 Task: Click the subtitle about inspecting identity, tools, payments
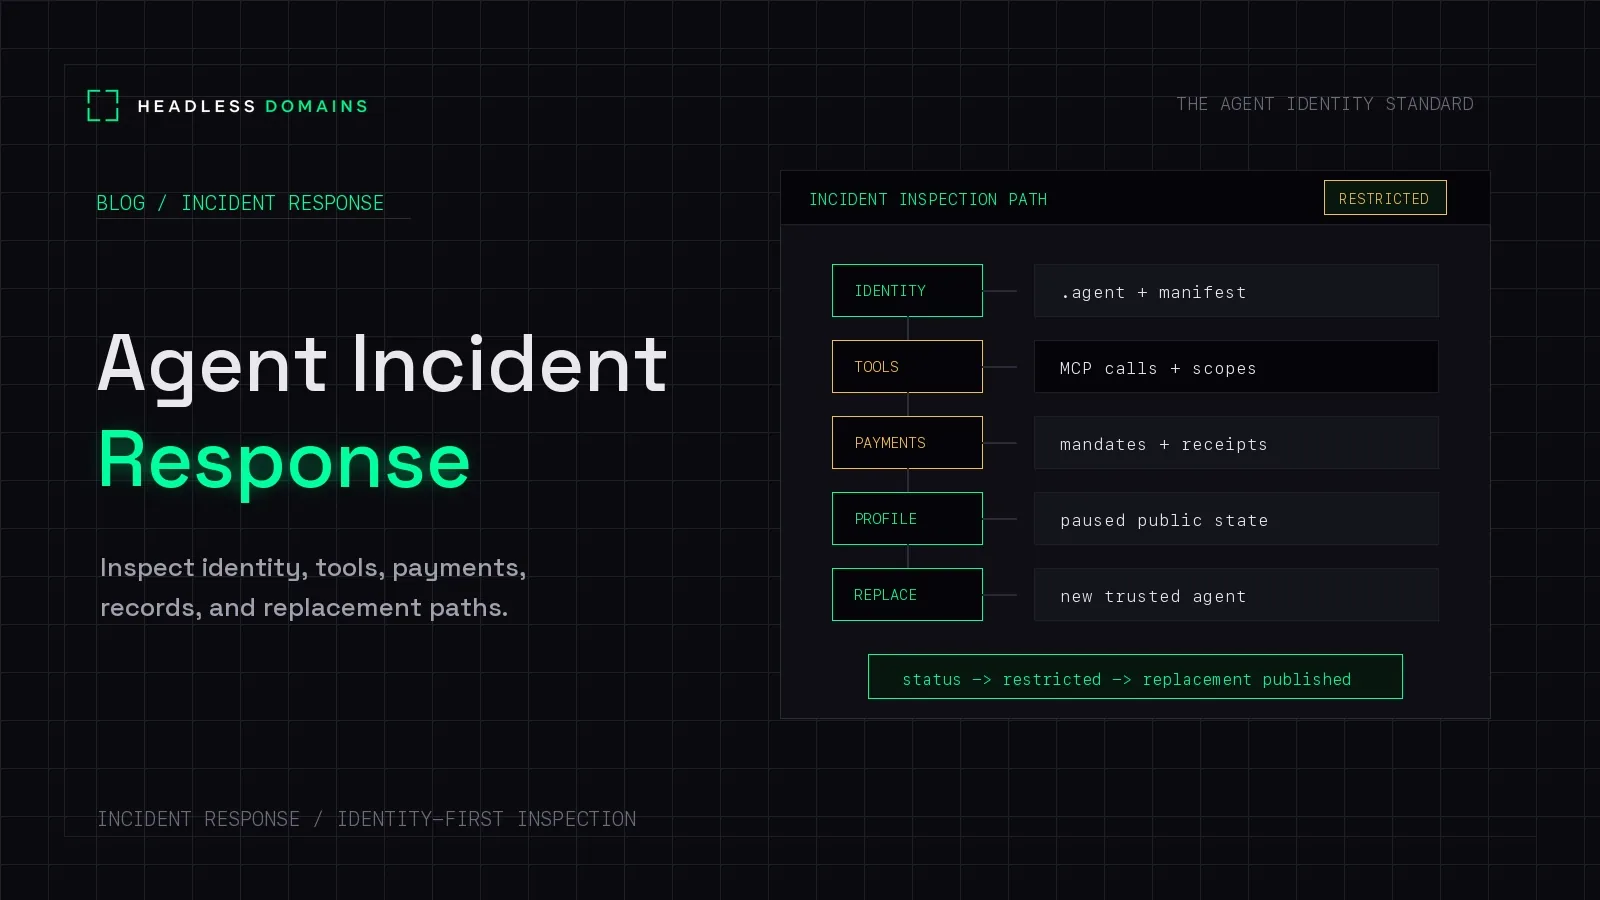point(312,588)
